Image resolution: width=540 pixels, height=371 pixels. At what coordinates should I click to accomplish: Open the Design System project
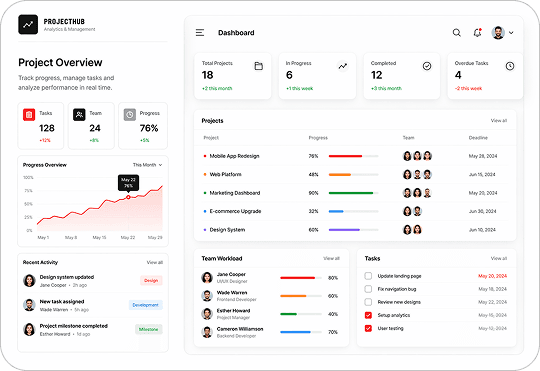pos(227,230)
